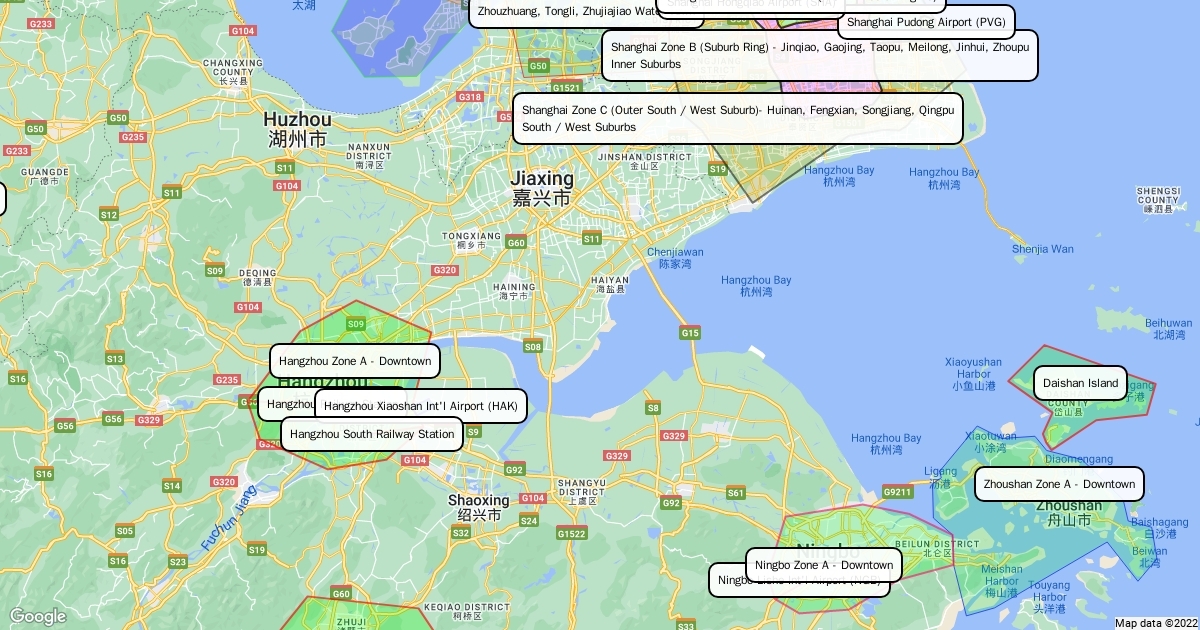
Task: Select the Daishan Island zone label
Action: [x=1080, y=383]
